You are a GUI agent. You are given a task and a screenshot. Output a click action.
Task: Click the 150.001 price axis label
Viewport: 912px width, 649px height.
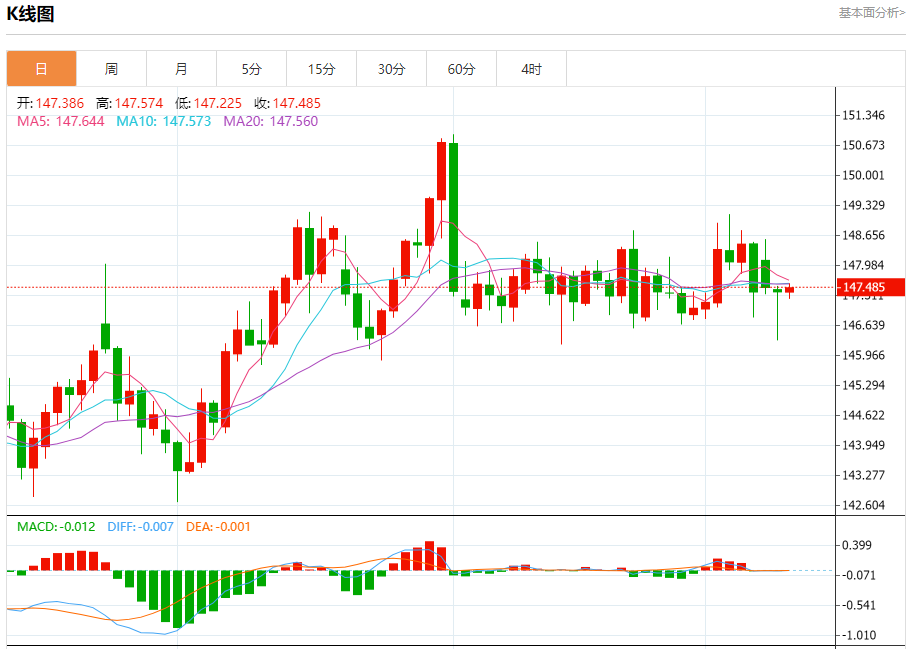(x=864, y=175)
